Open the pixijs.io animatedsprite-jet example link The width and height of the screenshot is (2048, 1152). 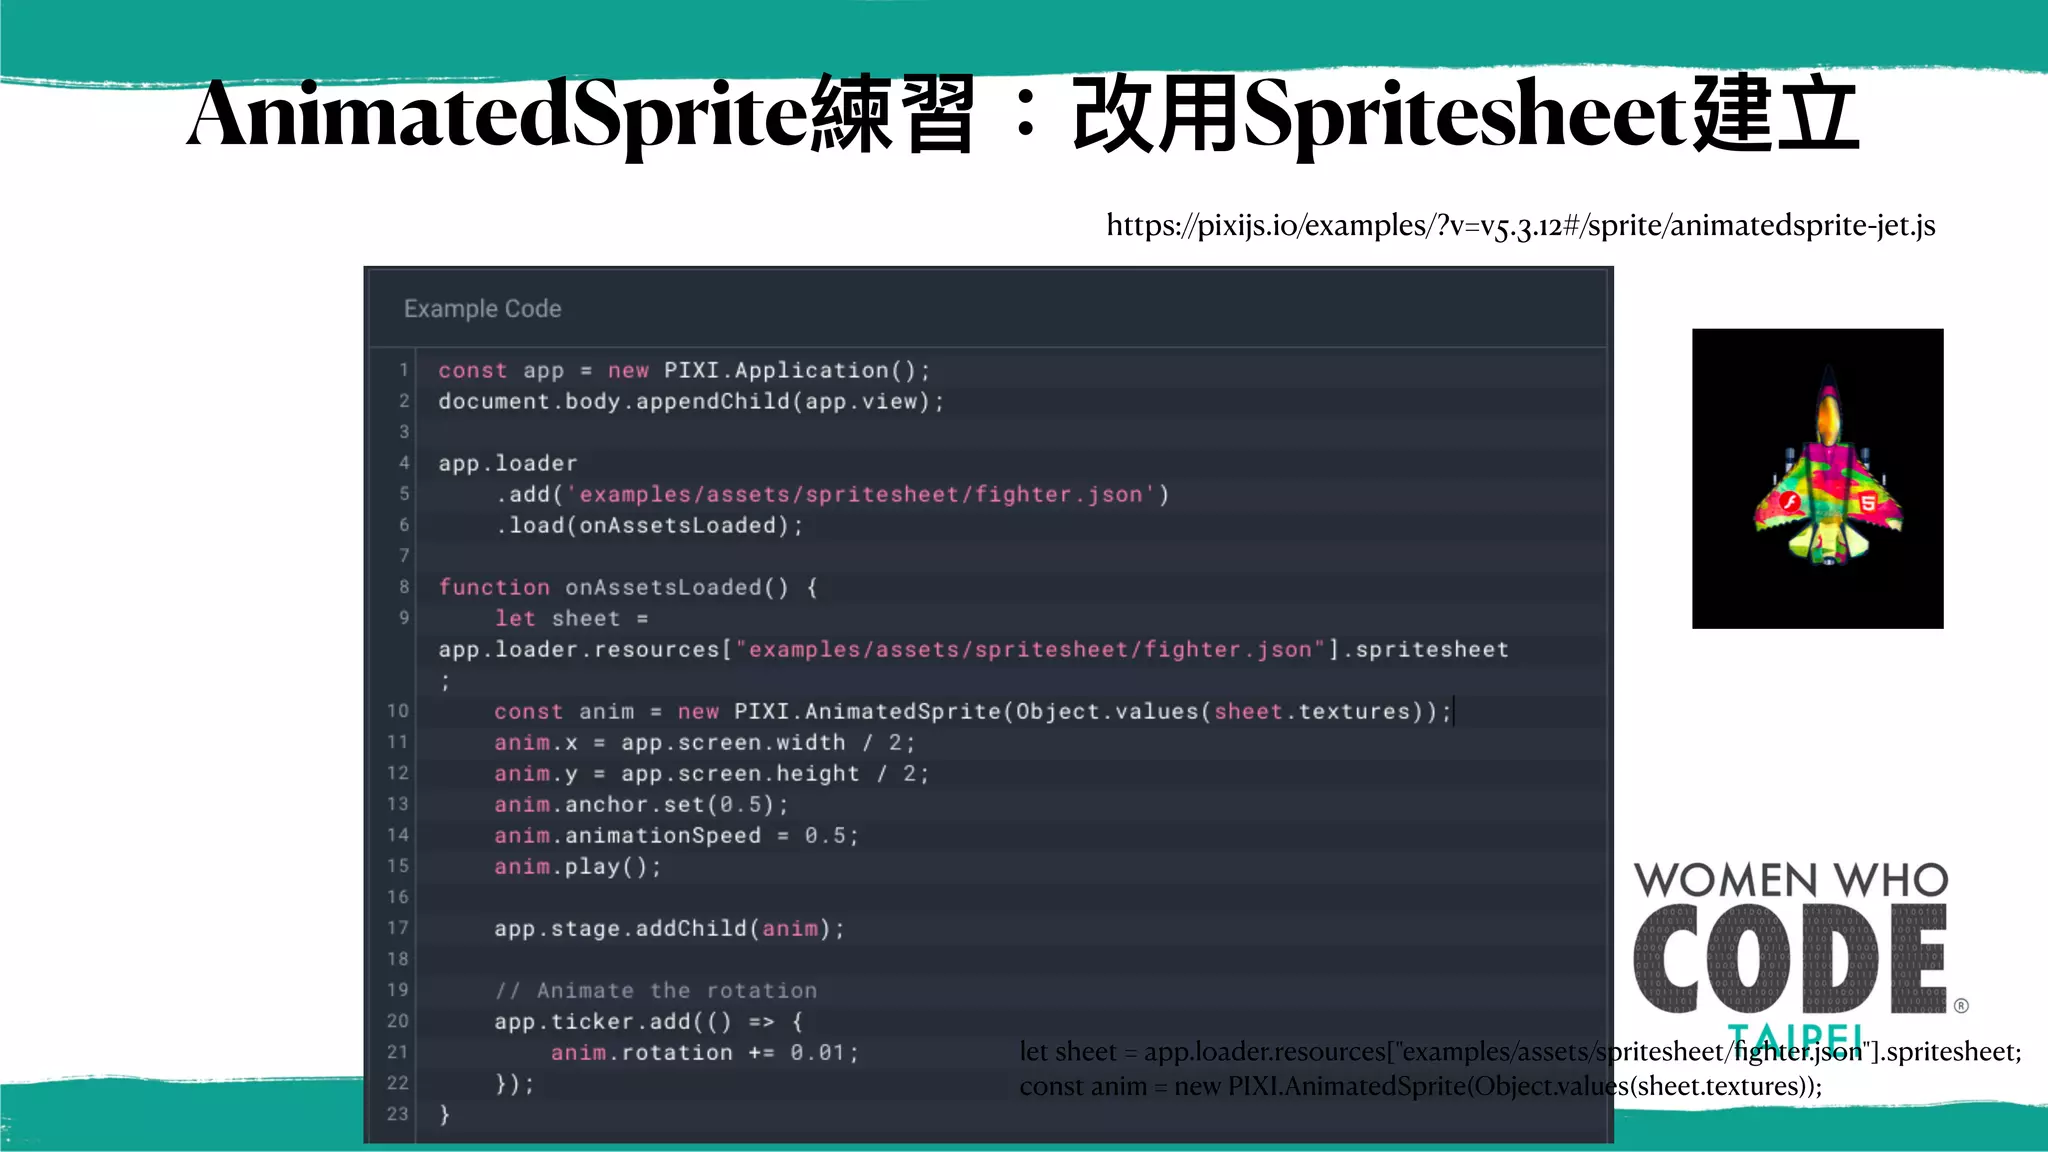(x=1521, y=226)
